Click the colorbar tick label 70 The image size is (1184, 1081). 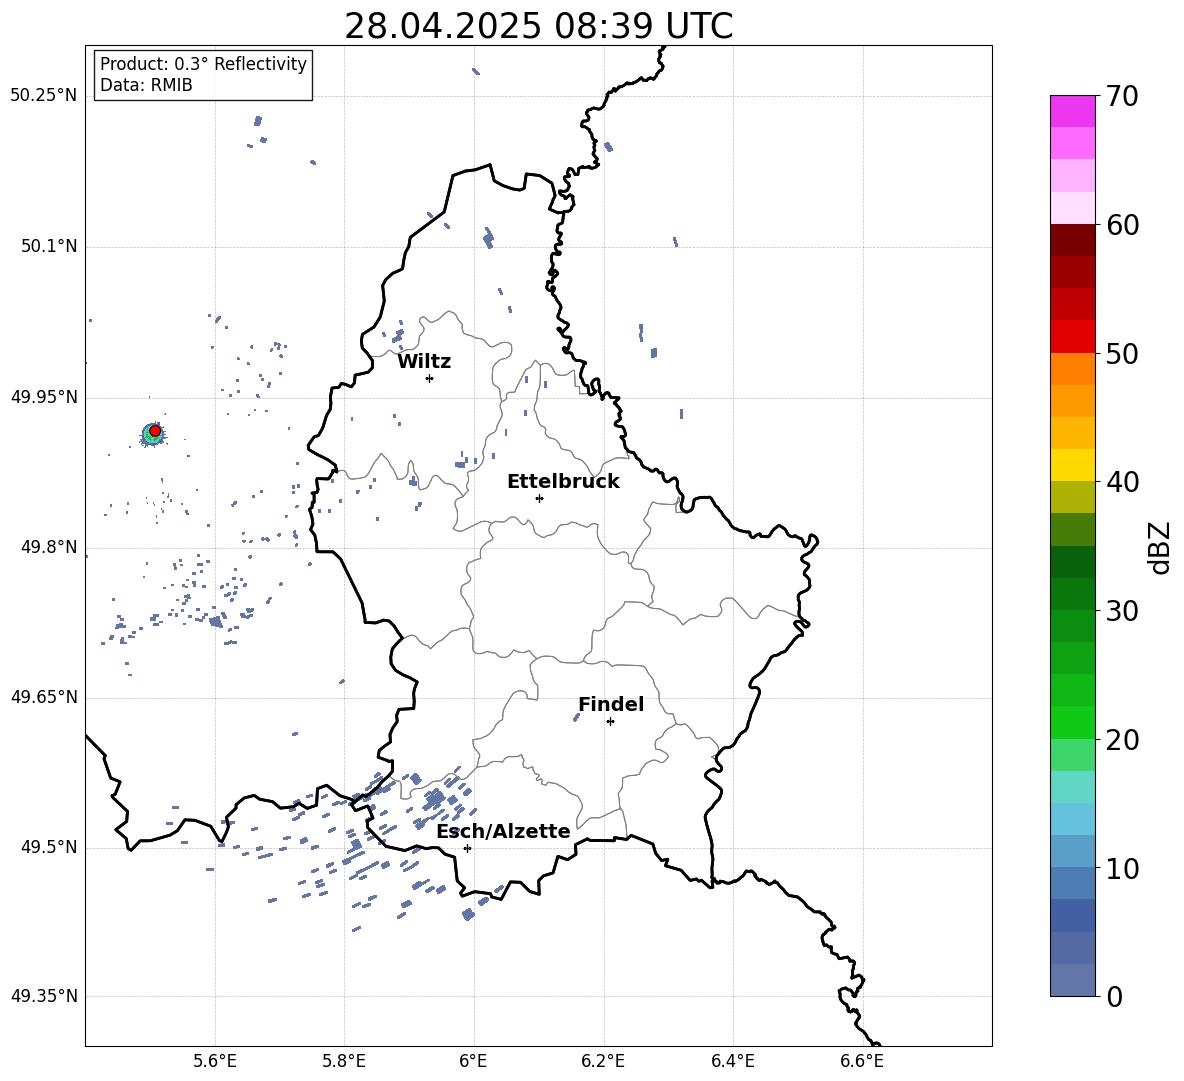coord(1123,97)
